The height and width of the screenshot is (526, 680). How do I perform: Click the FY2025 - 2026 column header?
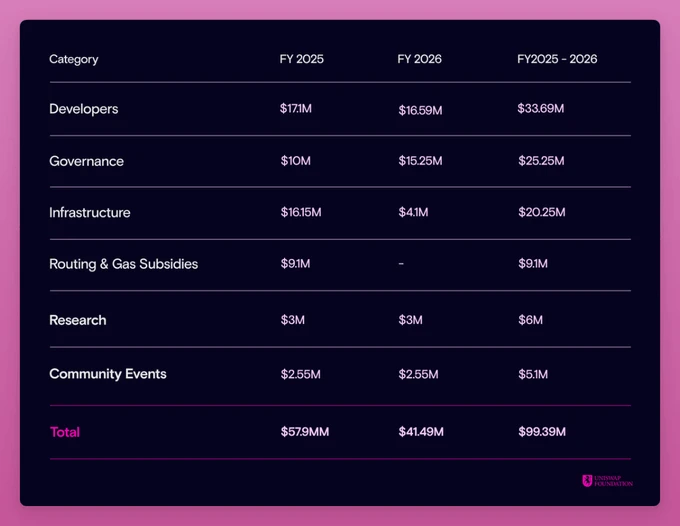click(557, 59)
